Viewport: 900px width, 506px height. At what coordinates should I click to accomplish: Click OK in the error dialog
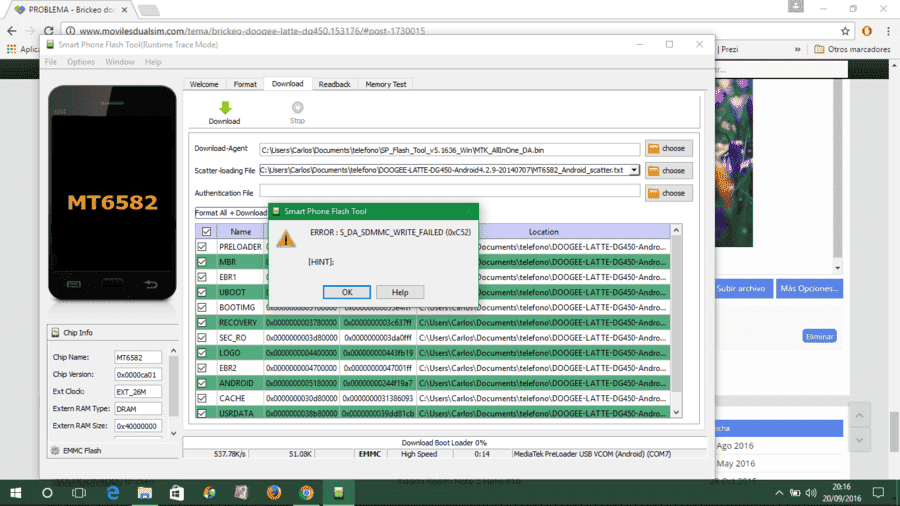click(347, 293)
